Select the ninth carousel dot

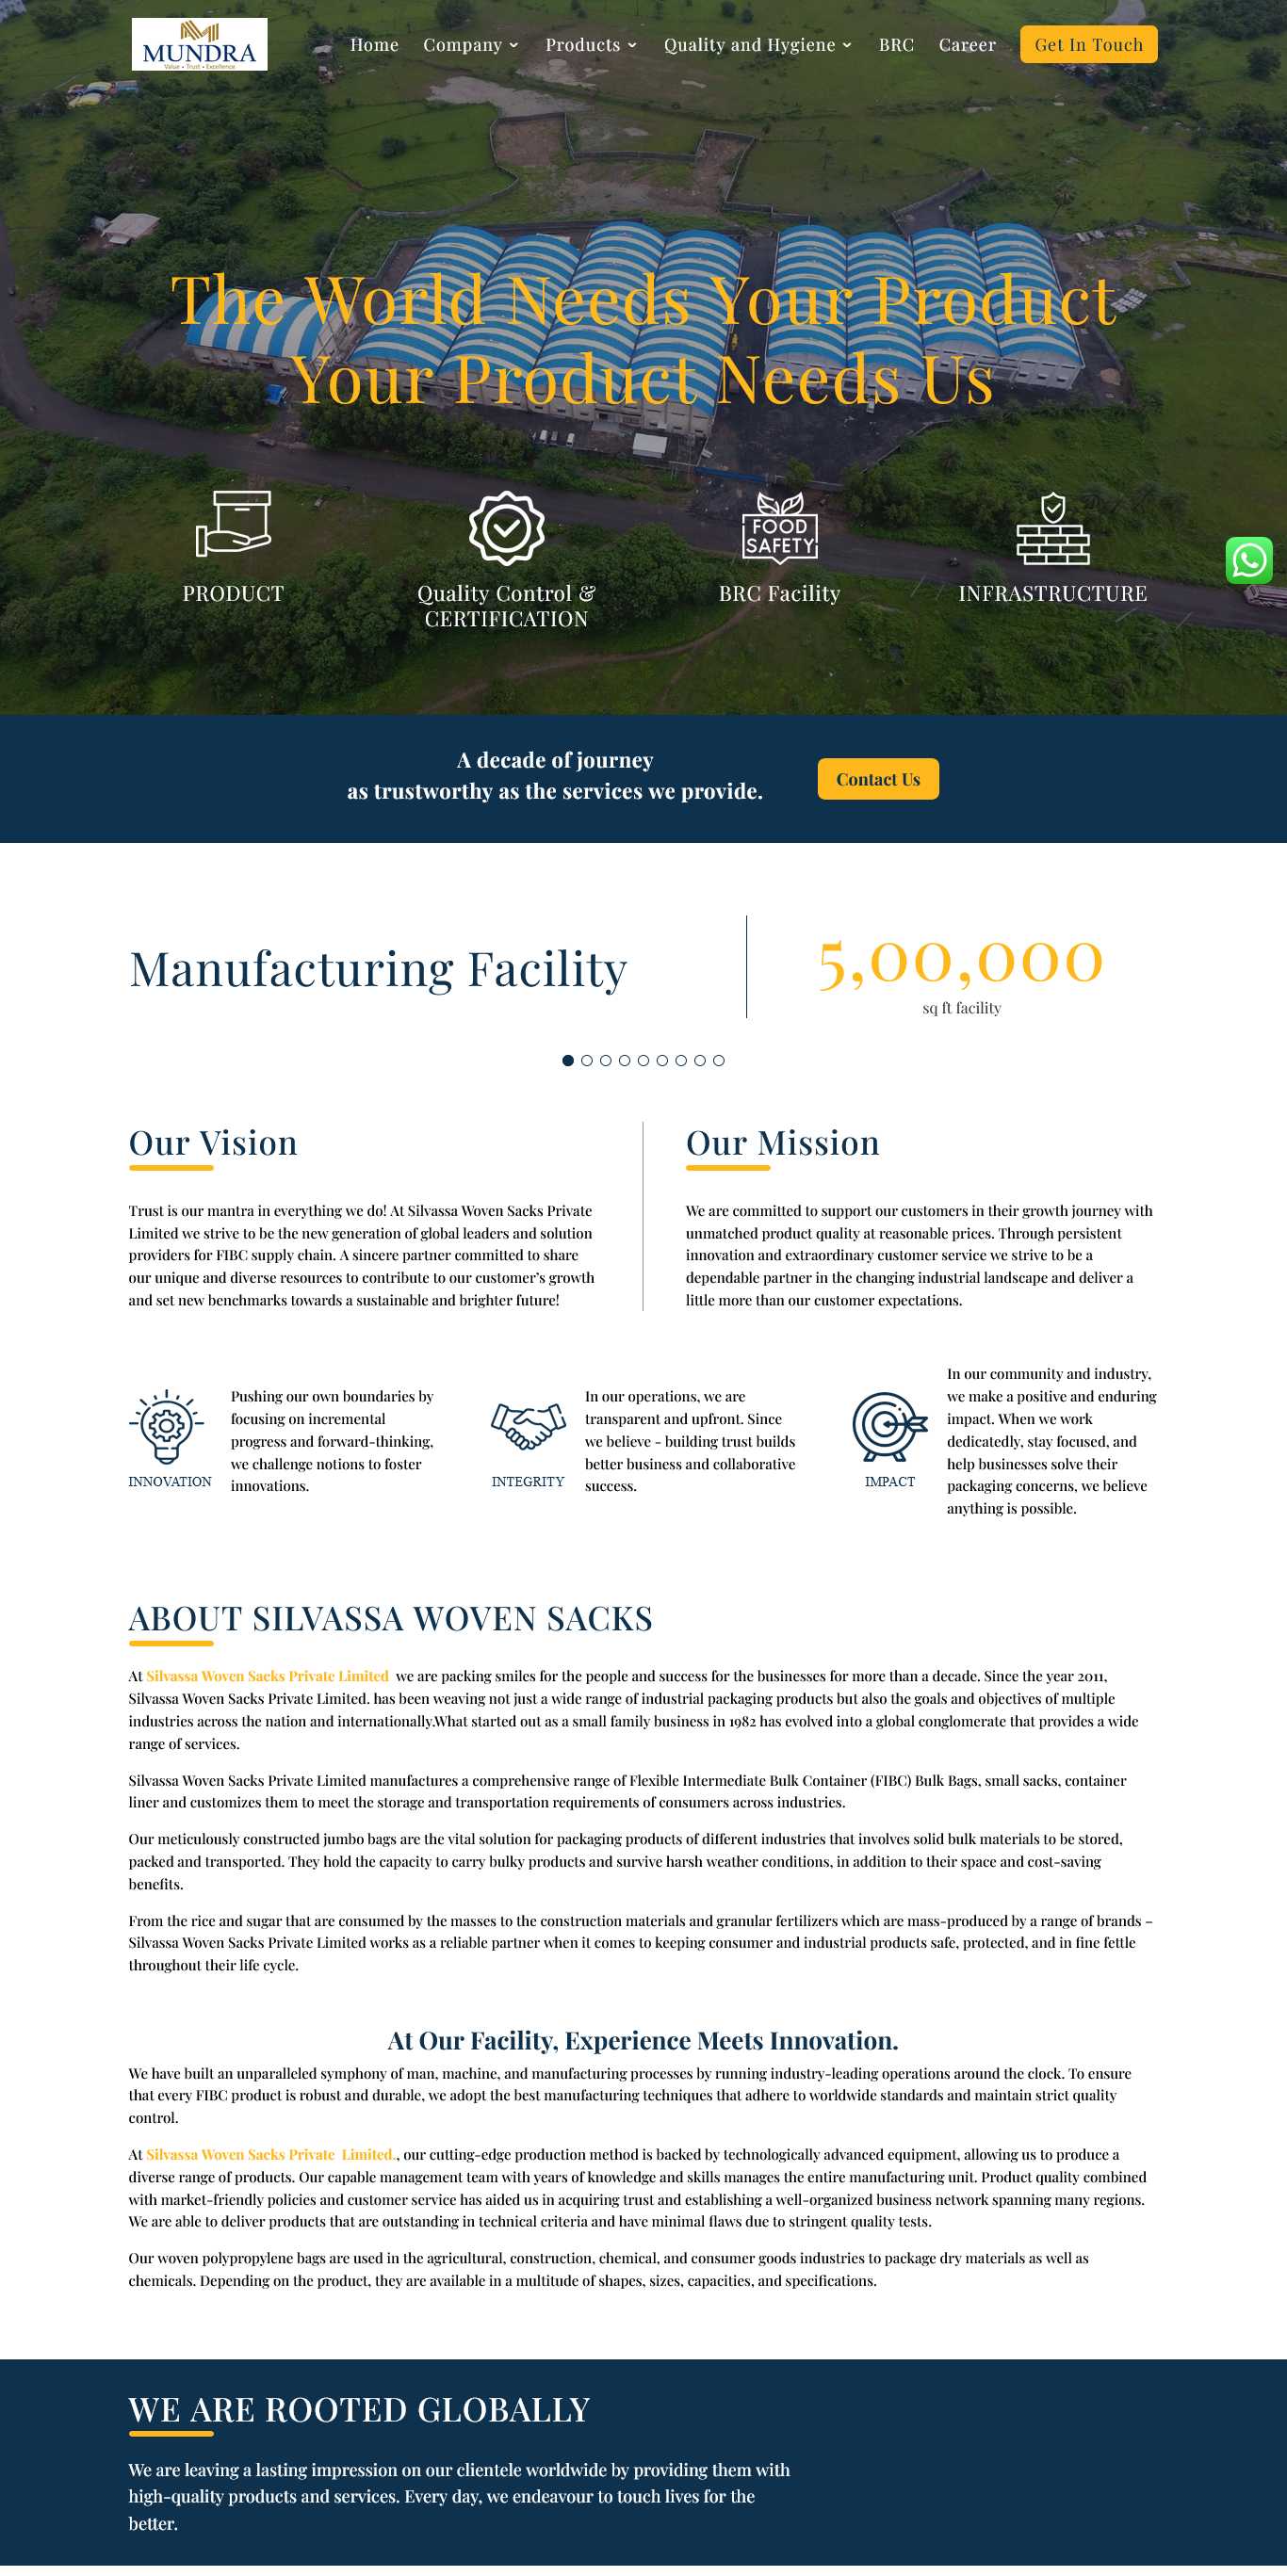pyautogui.click(x=718, y=1060)
